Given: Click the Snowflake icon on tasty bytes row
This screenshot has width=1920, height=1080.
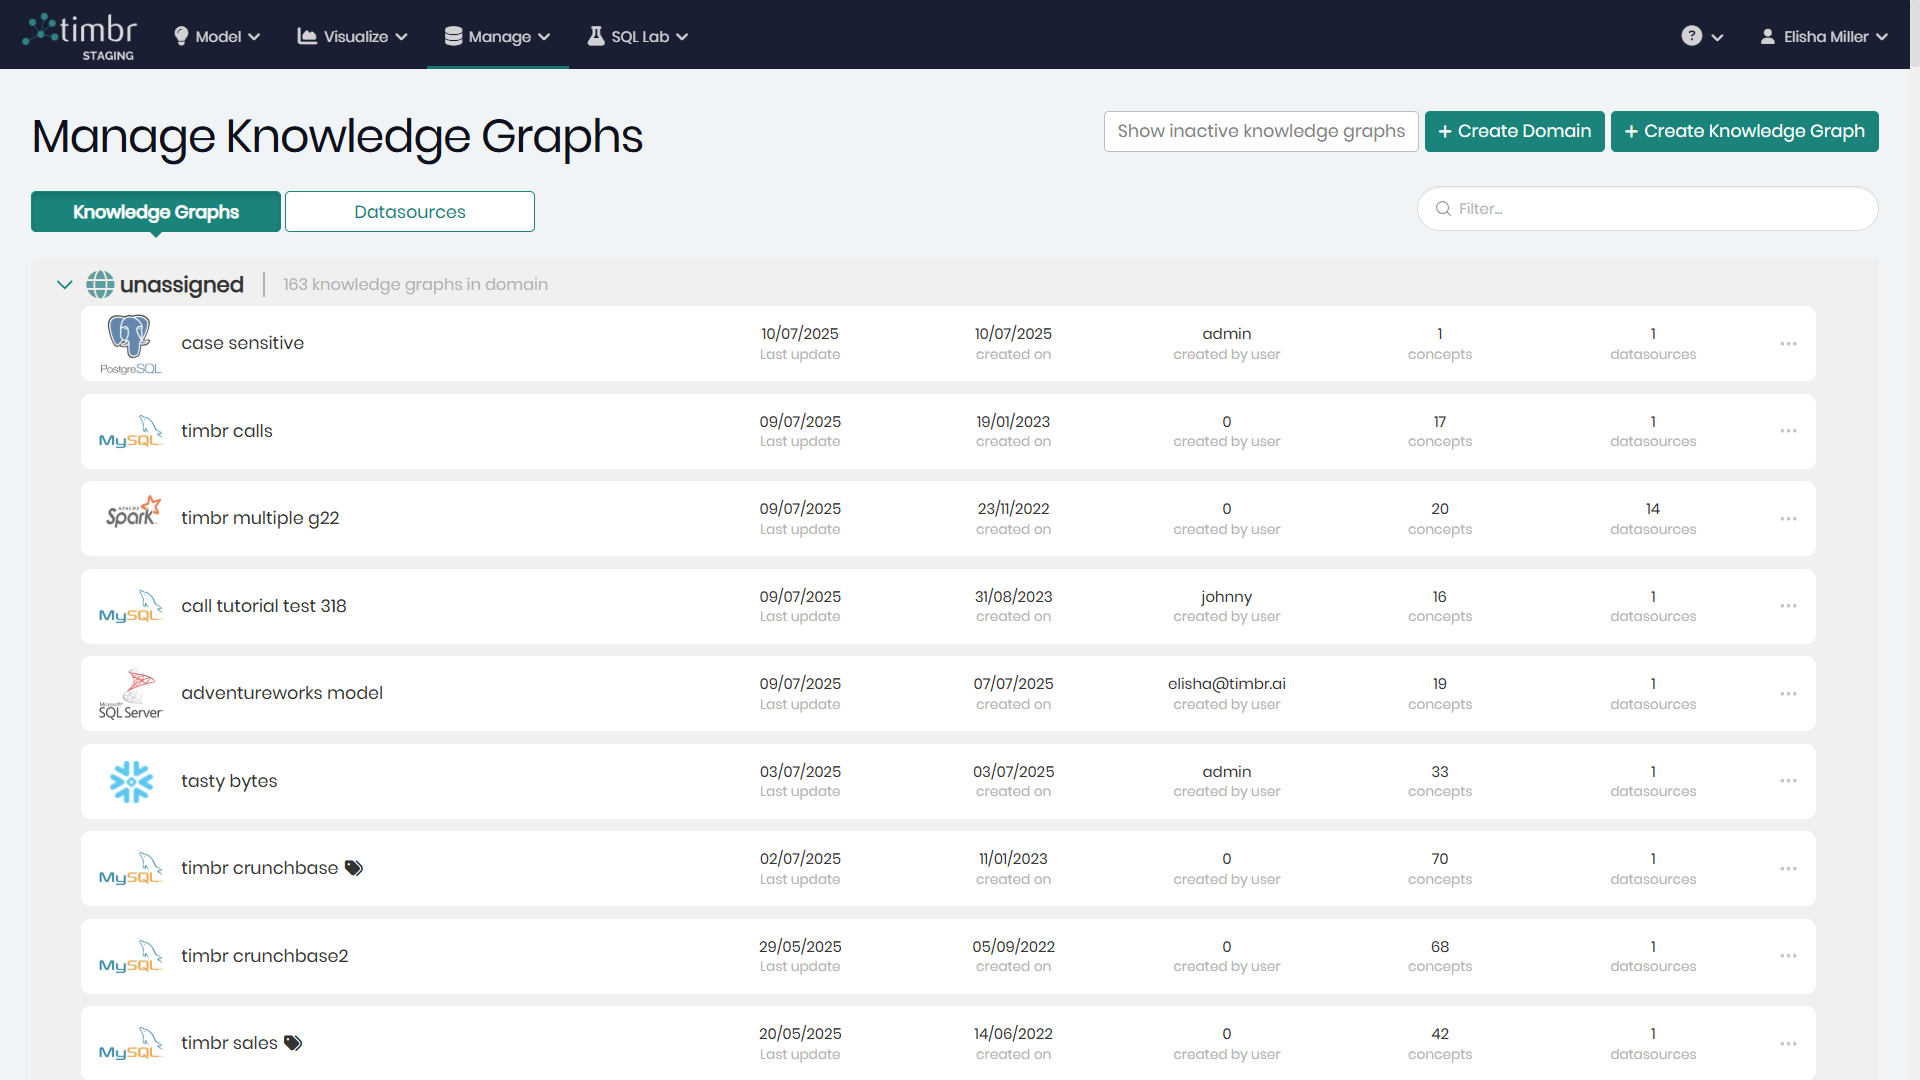Looking at the screenshot, I should tap(129, 781).
